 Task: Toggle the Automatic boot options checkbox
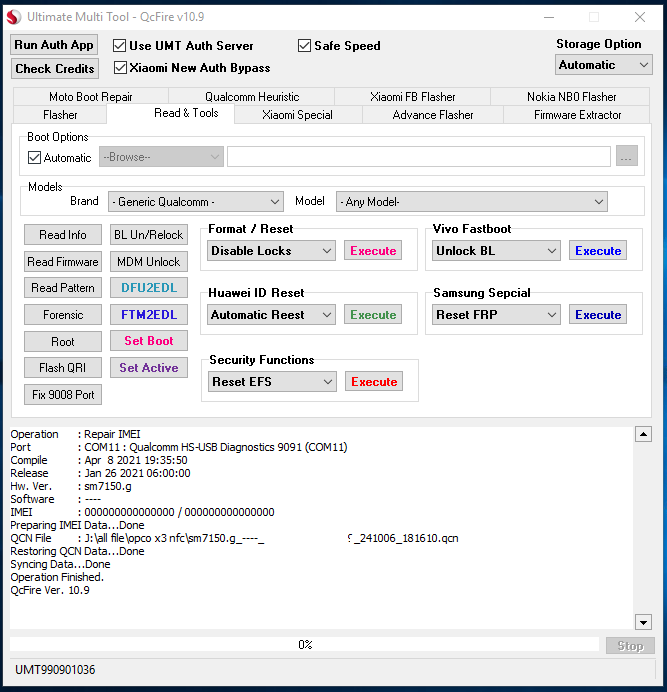point(35,158)
